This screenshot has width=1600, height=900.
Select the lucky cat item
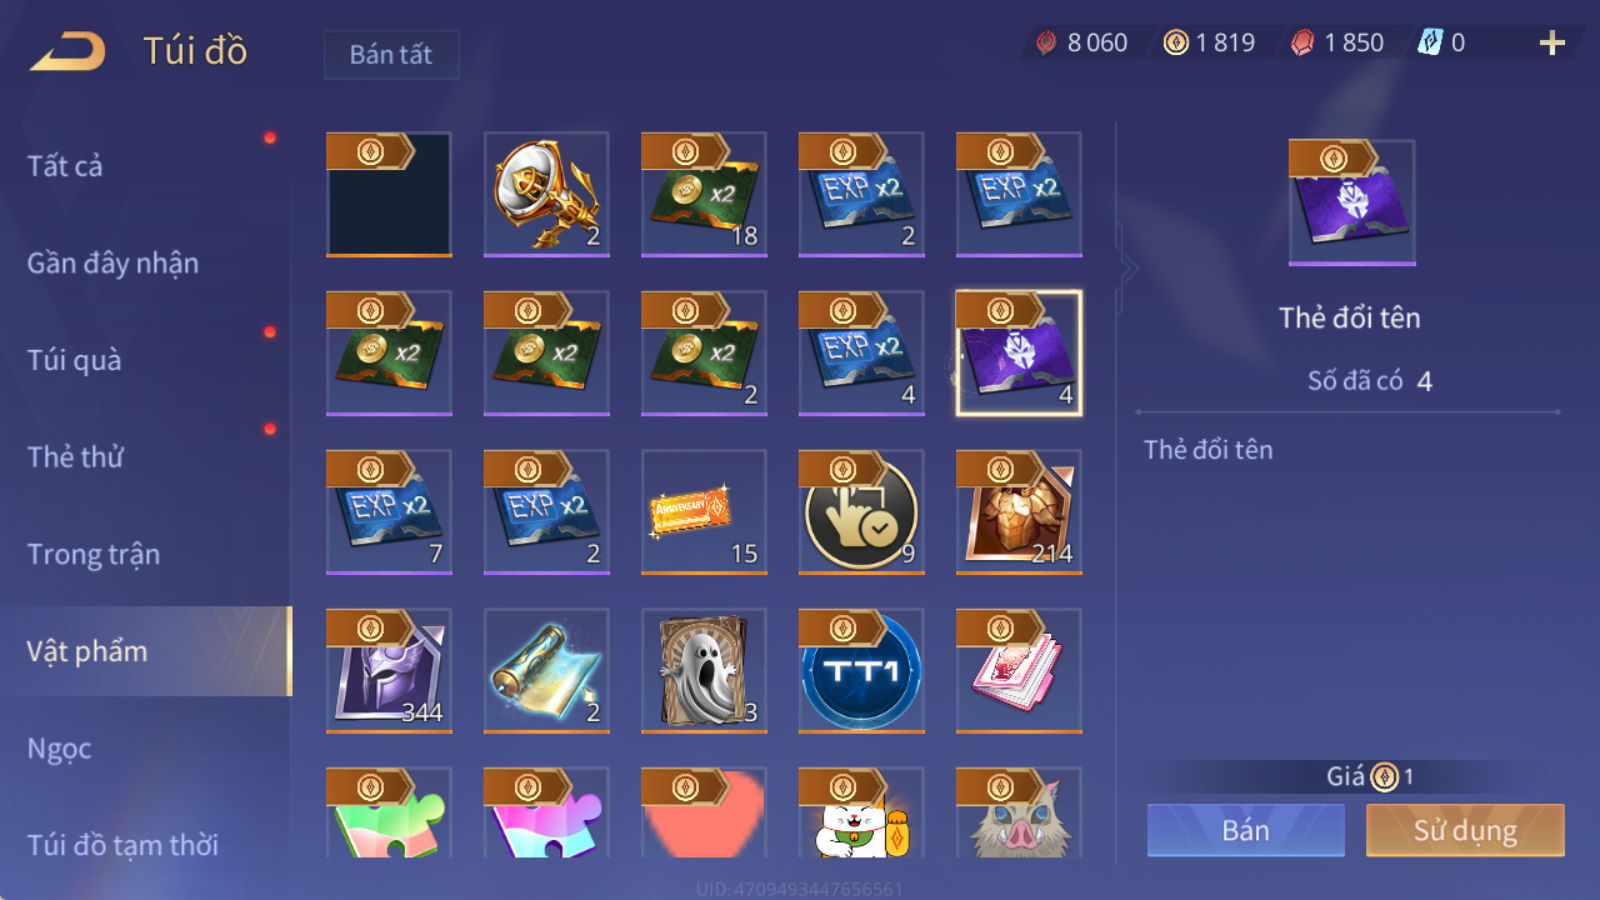point(861,813)
